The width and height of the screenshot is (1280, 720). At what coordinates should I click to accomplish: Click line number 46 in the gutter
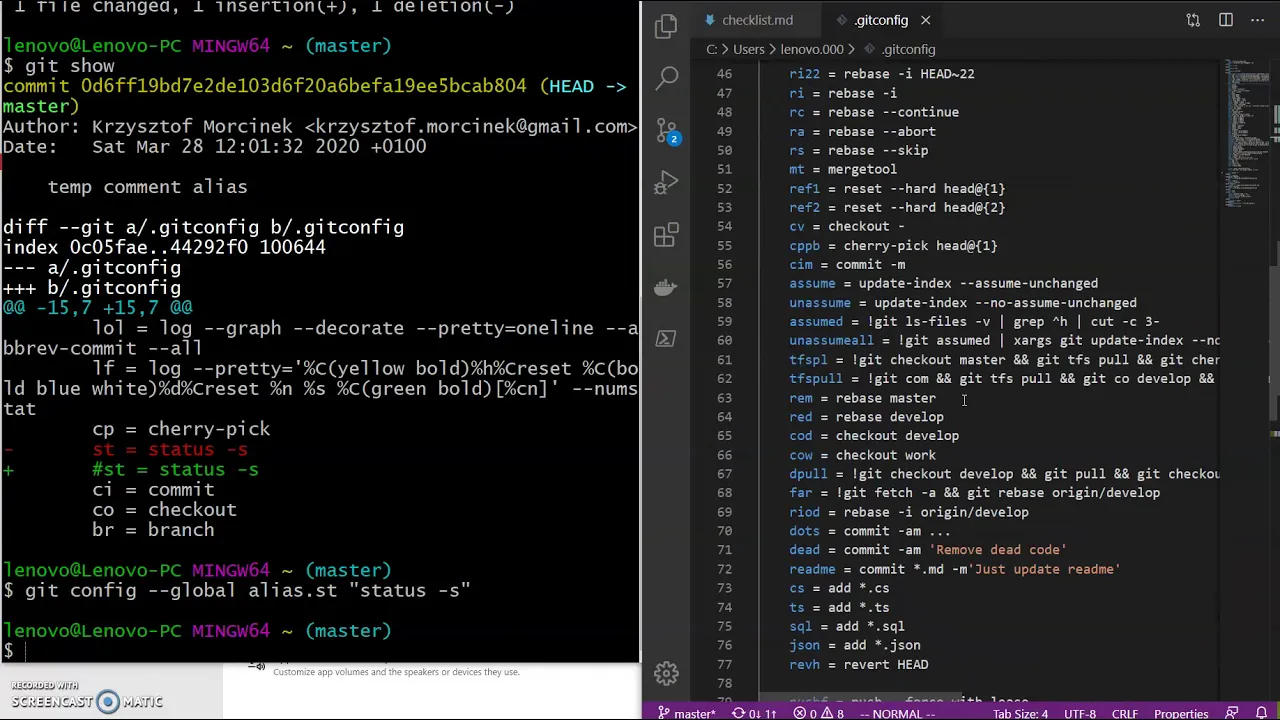[724, 74]
